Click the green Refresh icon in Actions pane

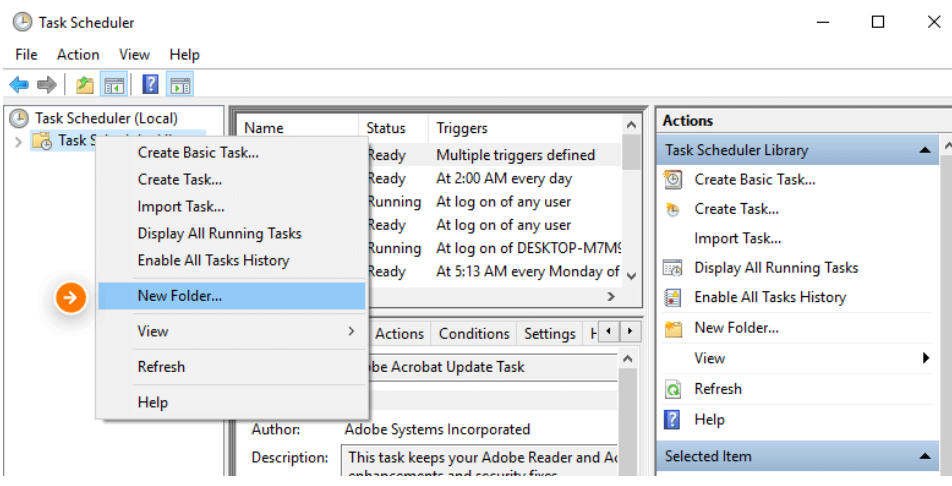(673, 389)
